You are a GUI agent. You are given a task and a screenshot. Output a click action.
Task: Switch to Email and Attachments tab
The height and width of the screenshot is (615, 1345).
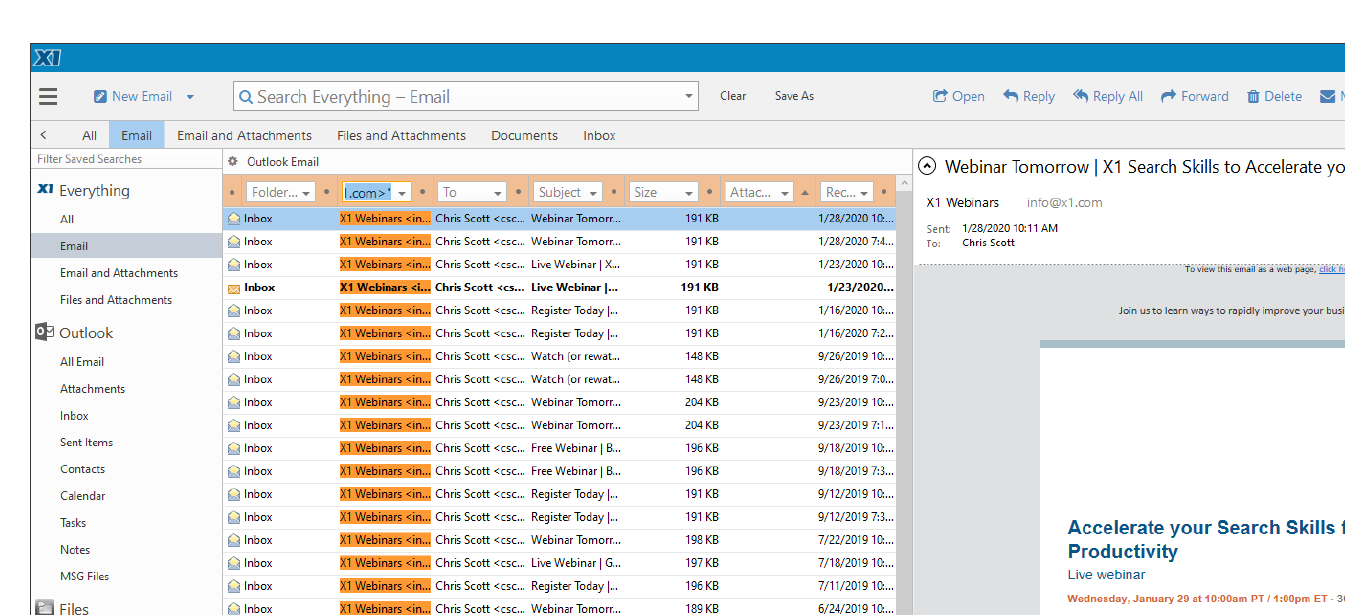click(245, 135)
